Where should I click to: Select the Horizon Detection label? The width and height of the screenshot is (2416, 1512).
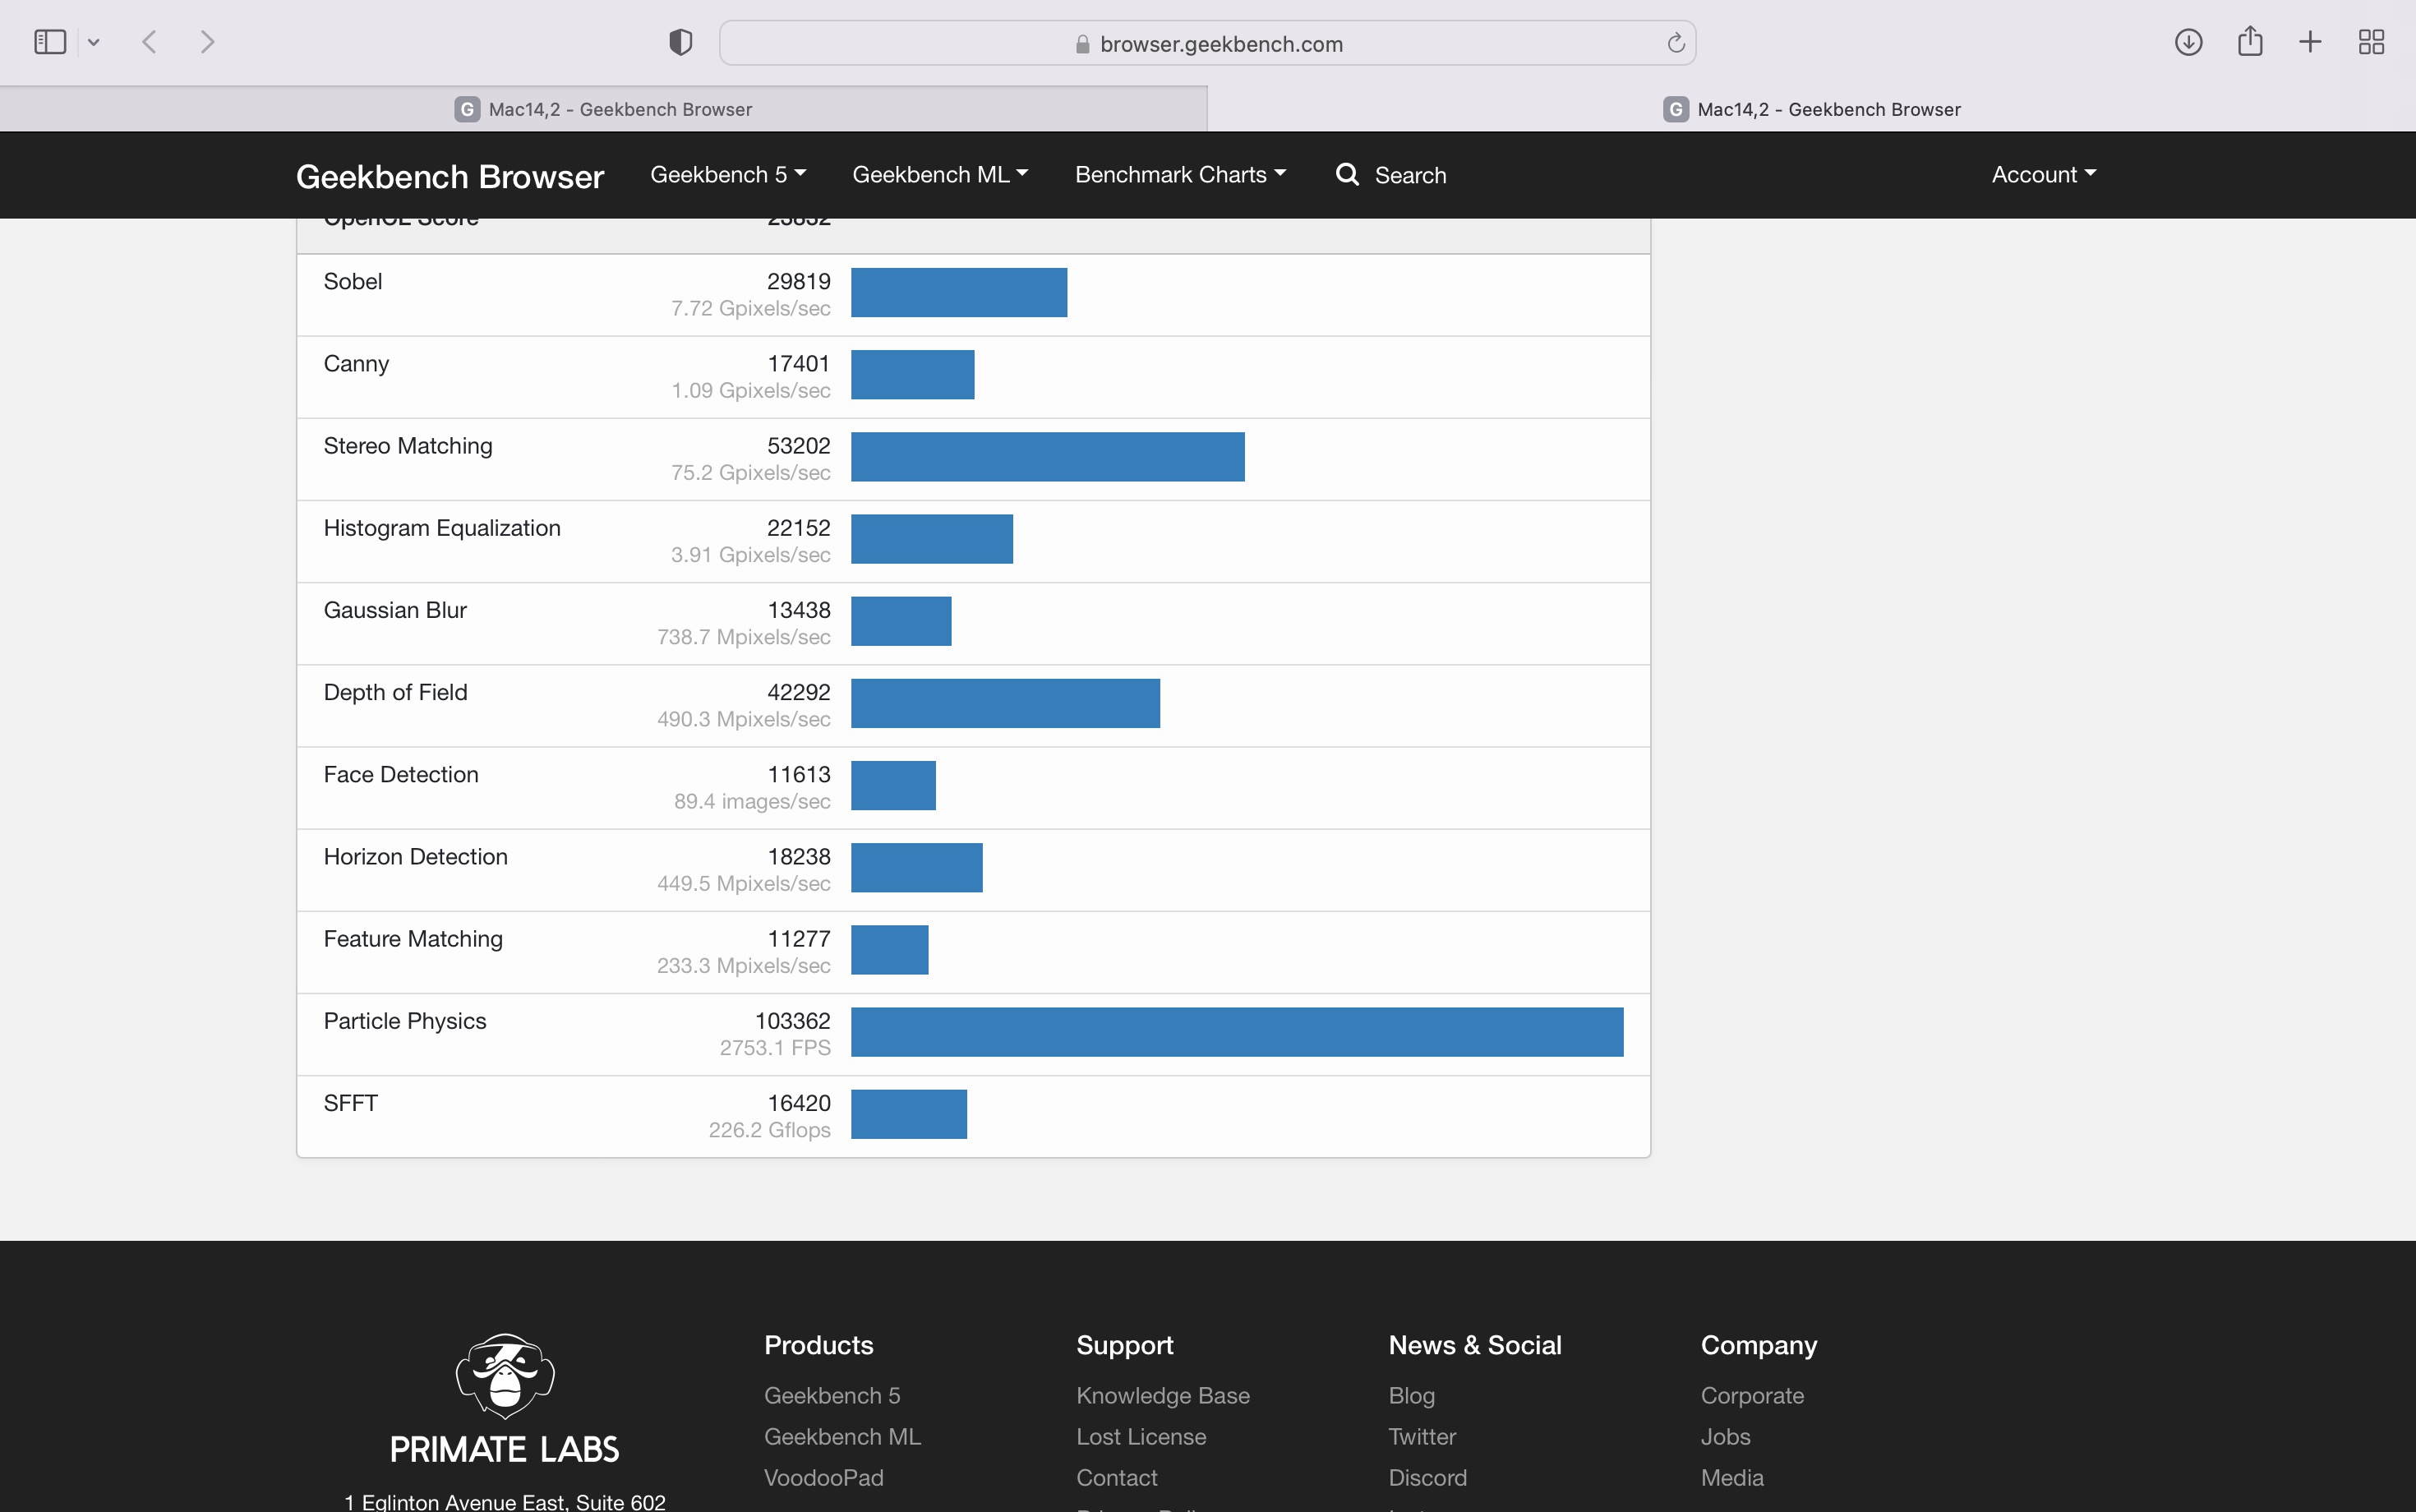pyautogui.click(x=415, y=857)
